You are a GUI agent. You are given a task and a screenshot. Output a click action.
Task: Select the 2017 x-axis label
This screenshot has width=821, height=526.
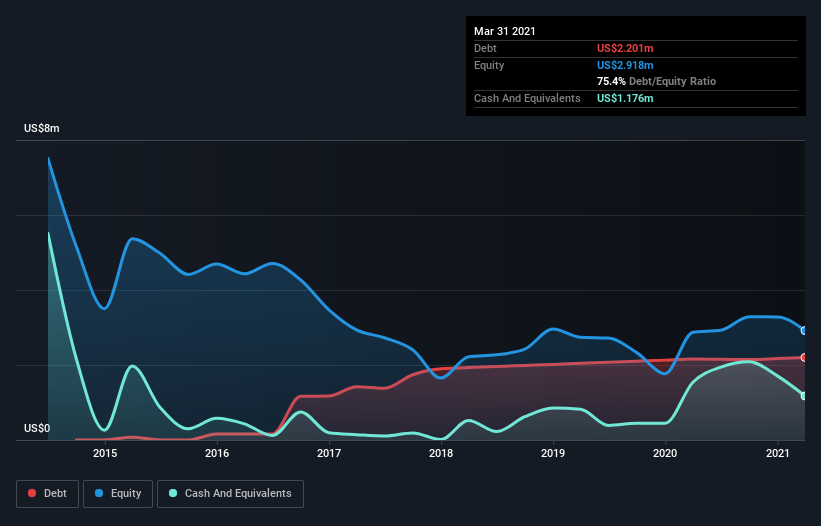click(329, 453)
